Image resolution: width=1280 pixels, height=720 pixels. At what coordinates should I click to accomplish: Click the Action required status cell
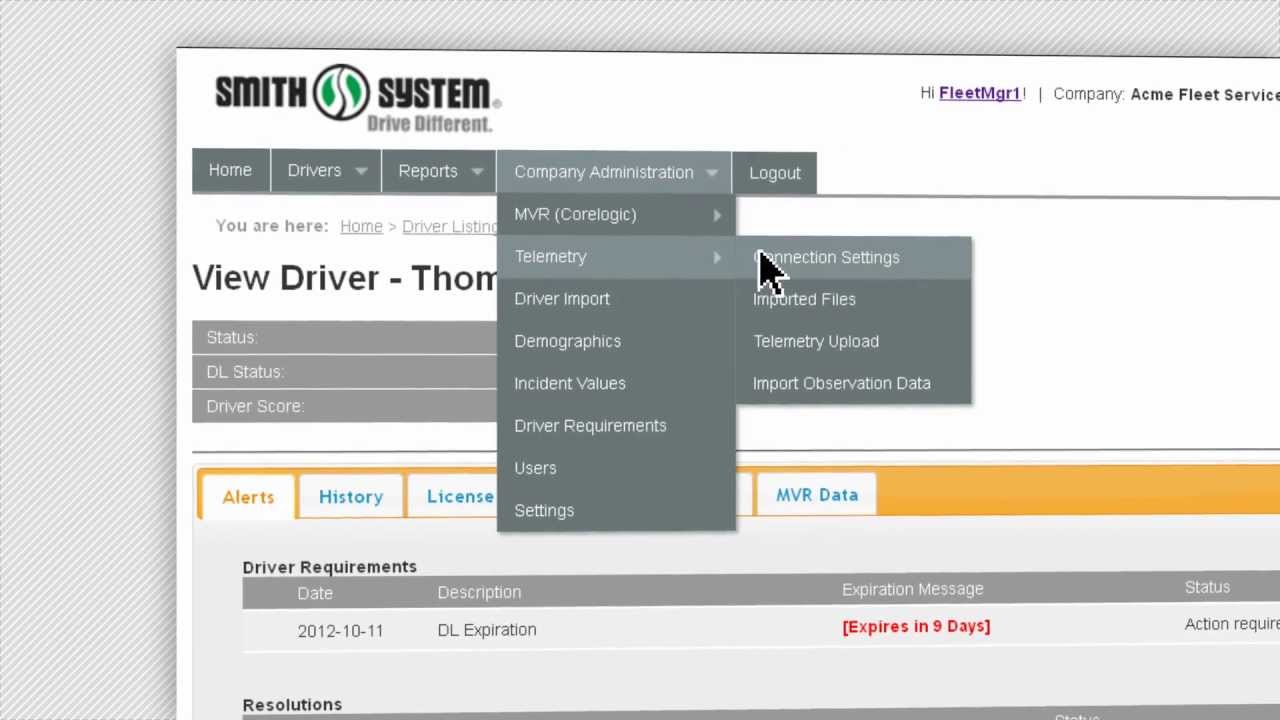(x=1232, y=624)
